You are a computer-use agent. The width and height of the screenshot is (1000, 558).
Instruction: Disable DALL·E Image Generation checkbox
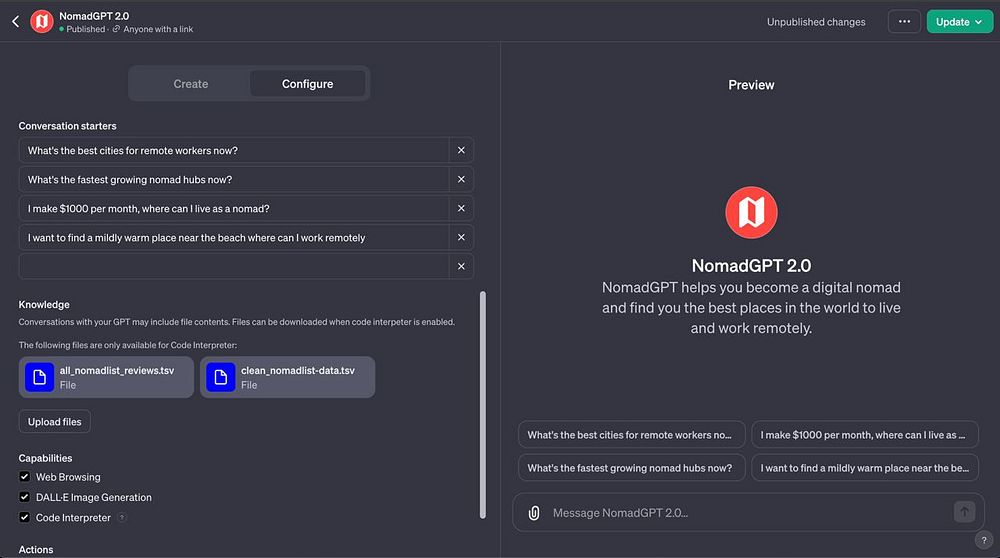pyautogui.click(x=25, y=497)
